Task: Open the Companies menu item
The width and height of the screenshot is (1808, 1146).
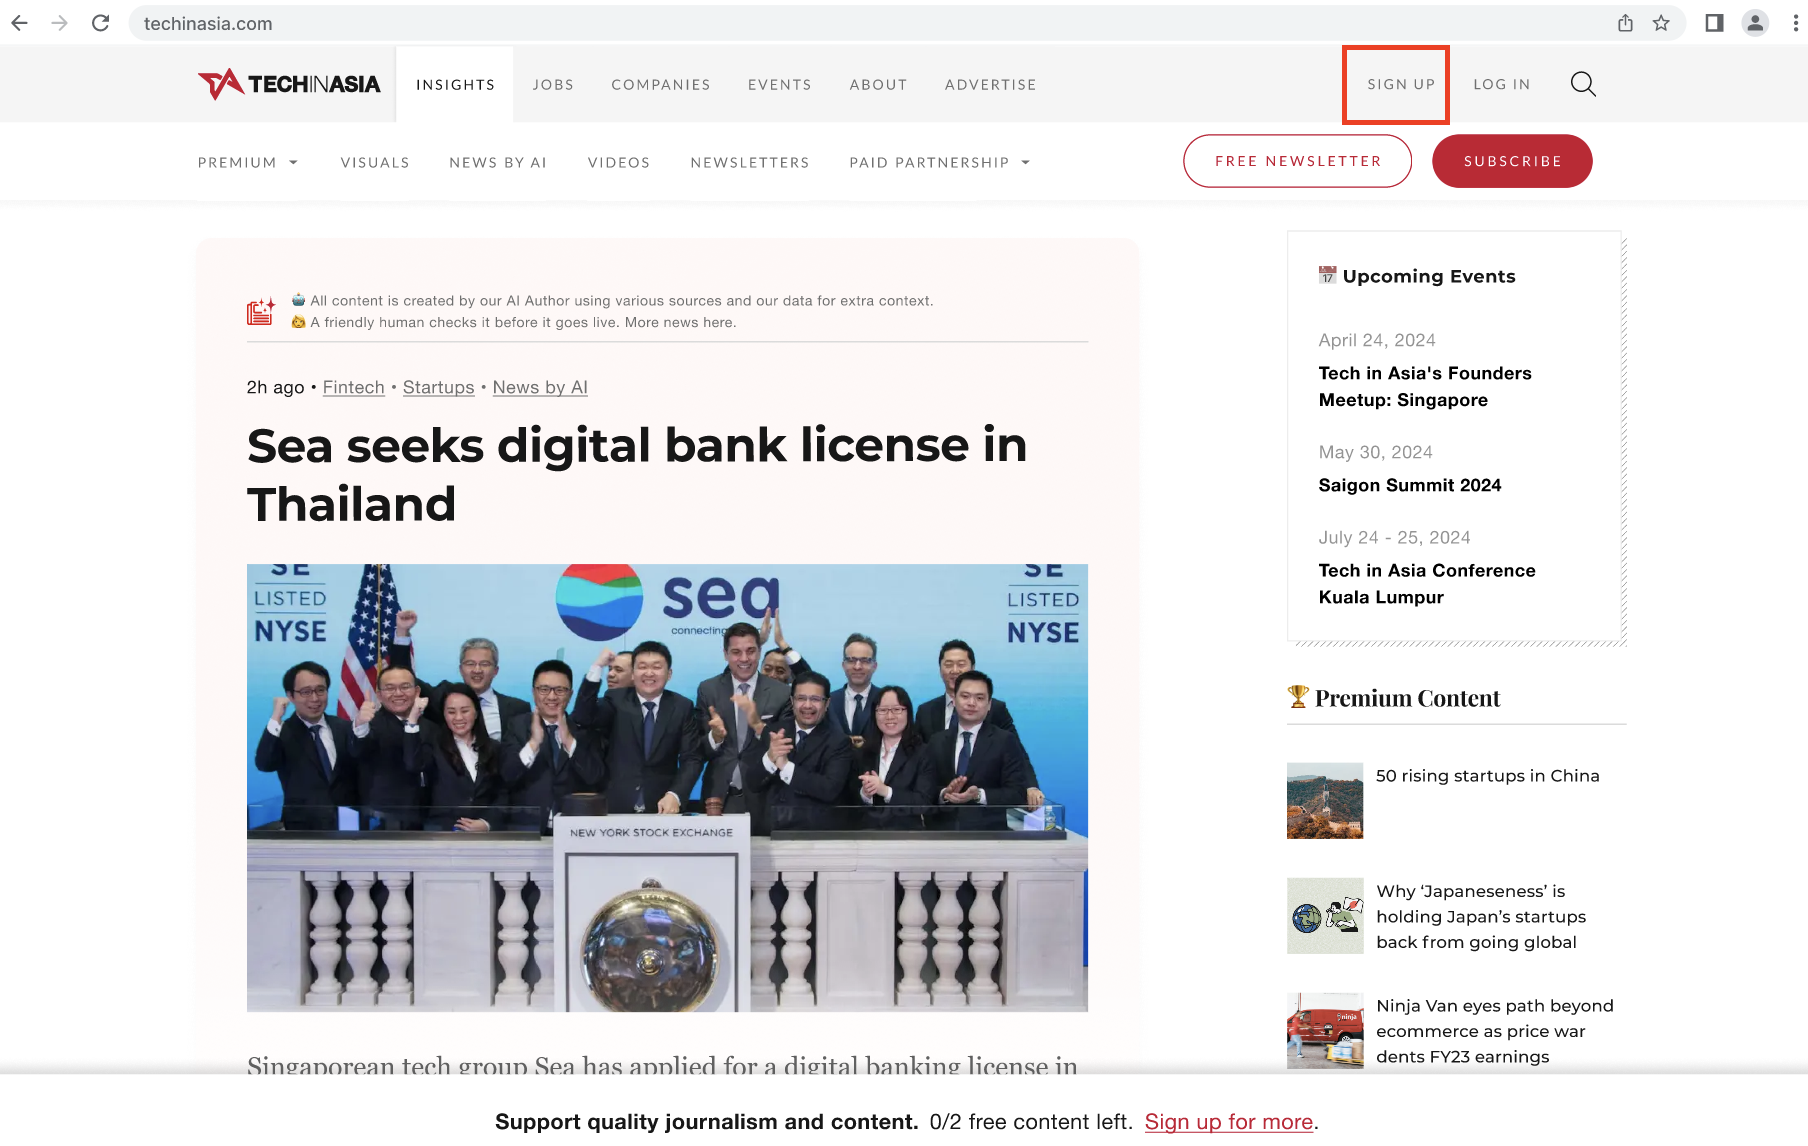Action: pos(661,84)
